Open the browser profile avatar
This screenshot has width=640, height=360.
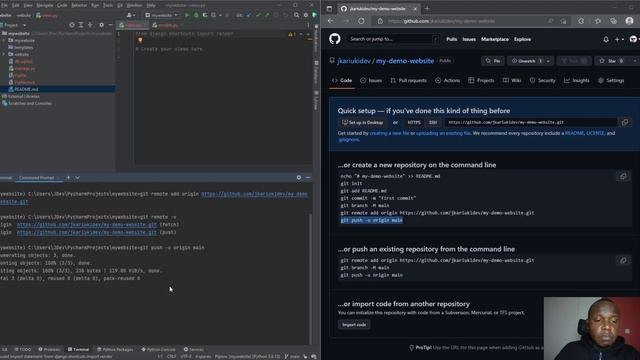[x=629, y=21]
